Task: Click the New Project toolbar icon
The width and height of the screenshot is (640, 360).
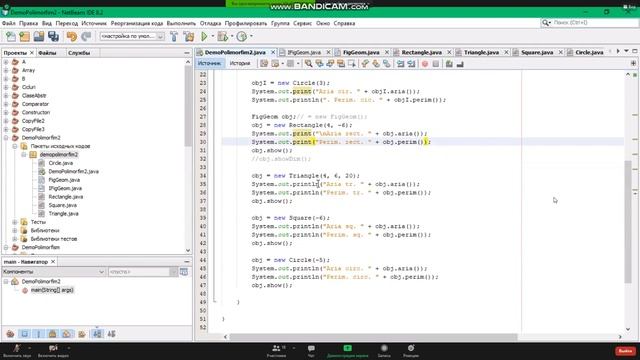Action: coord(24,37)
